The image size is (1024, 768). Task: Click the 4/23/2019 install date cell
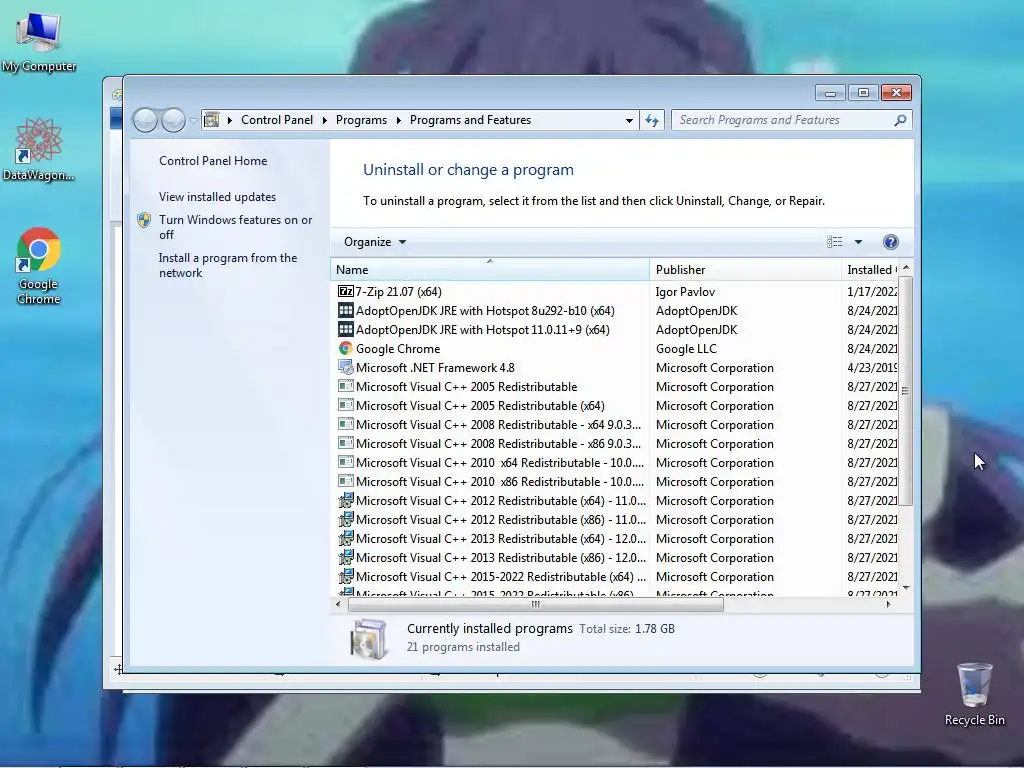[872, 368]
